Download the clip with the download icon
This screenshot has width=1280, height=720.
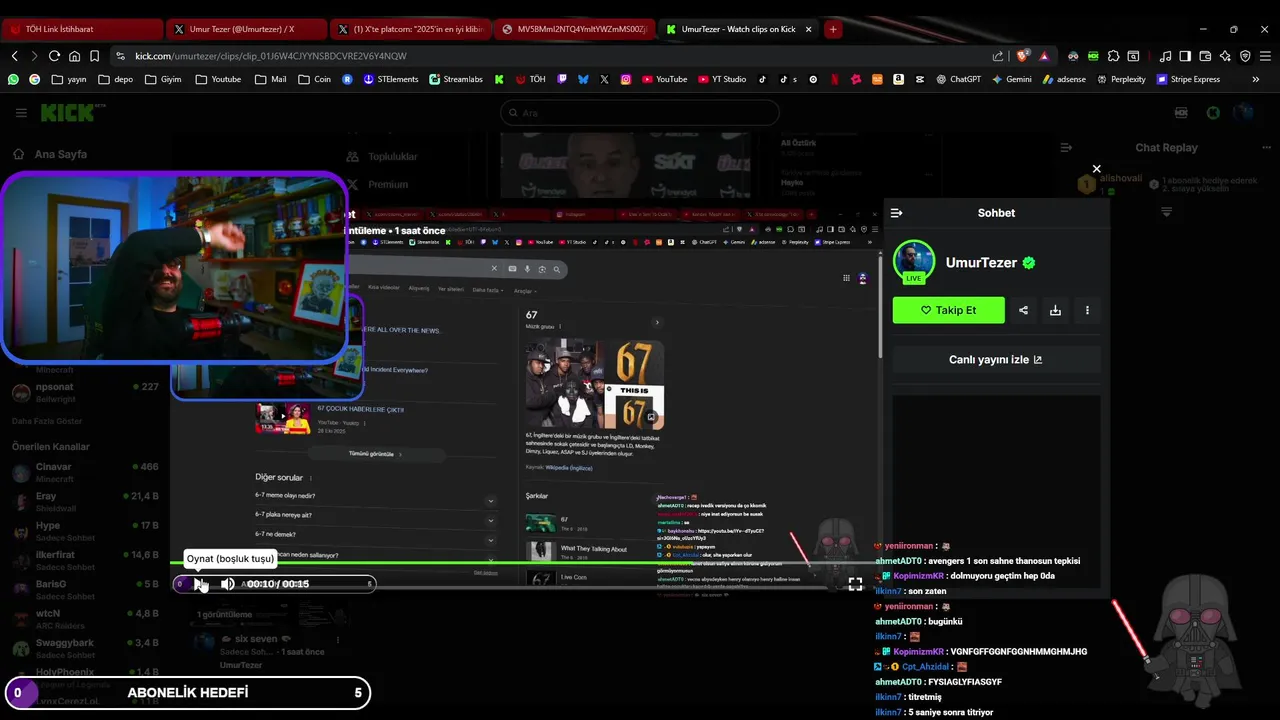[1055, 310]
